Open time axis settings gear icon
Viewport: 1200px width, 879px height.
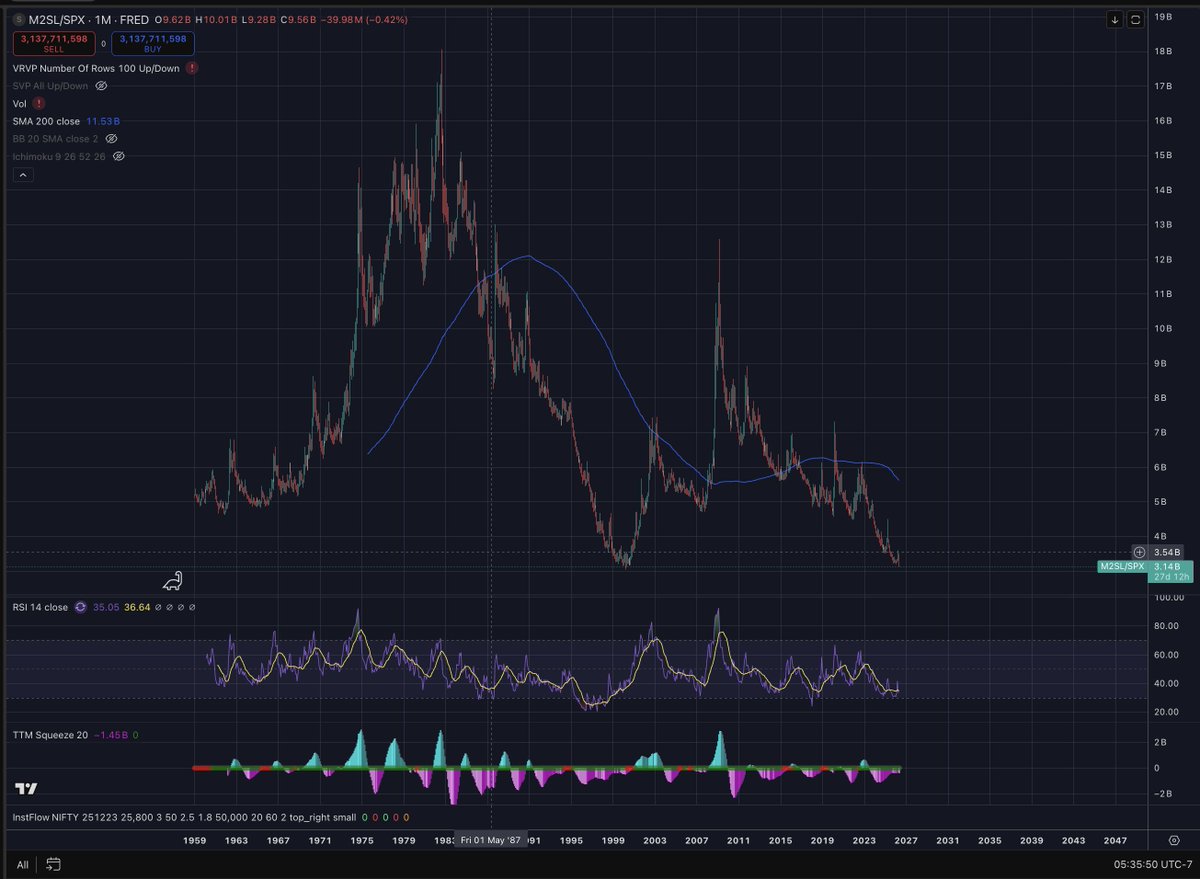1176,842
